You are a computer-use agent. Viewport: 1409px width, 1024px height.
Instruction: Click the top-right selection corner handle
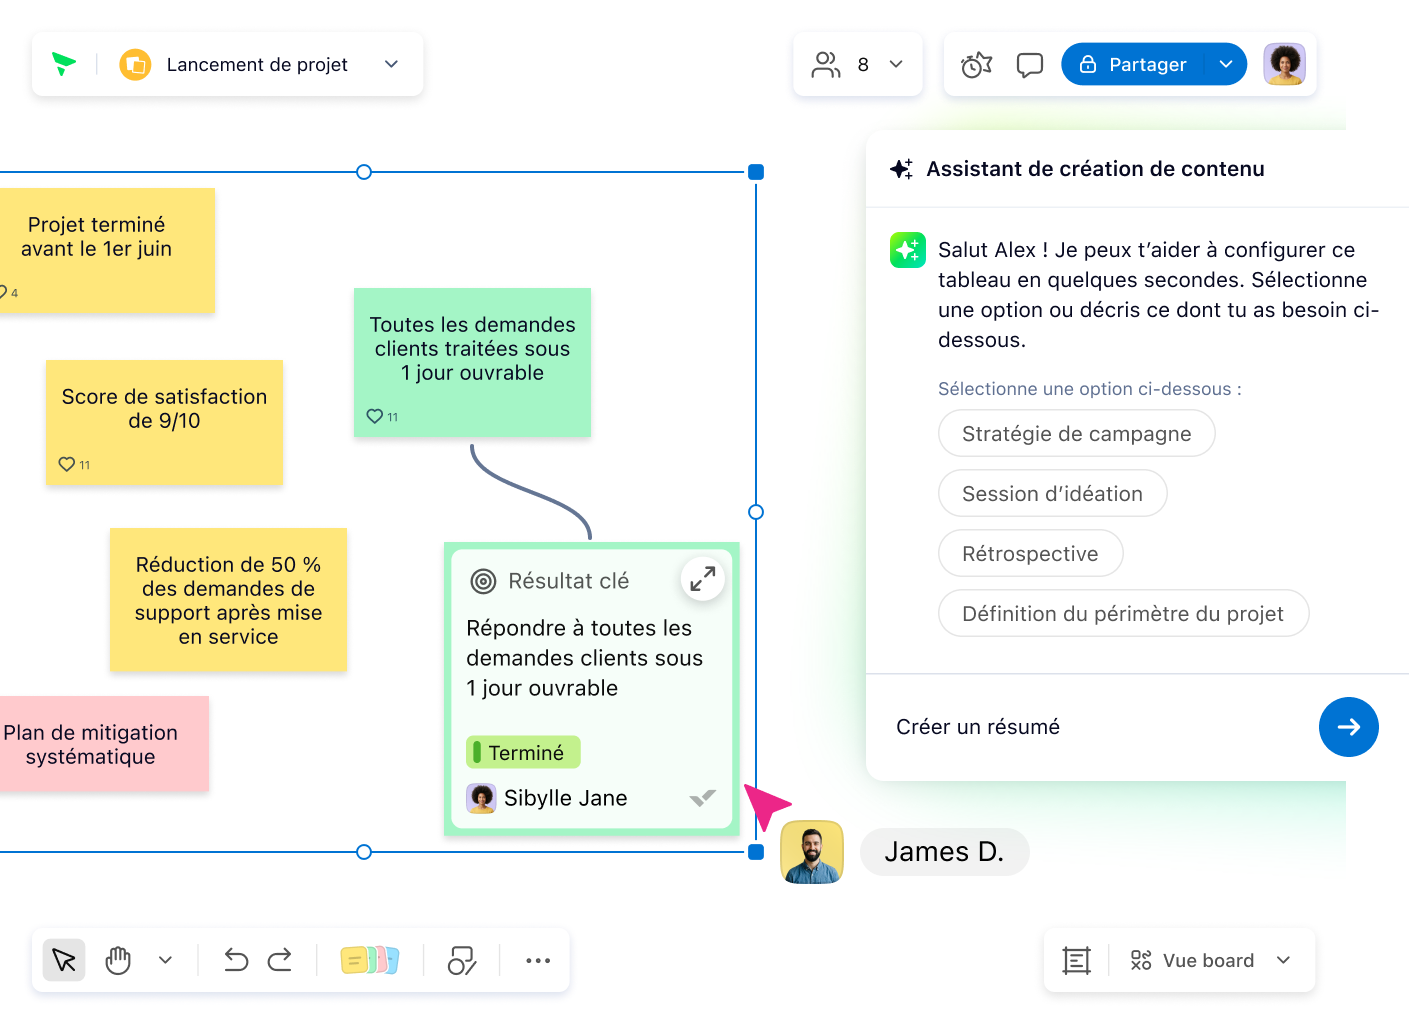tap(756, 172)
